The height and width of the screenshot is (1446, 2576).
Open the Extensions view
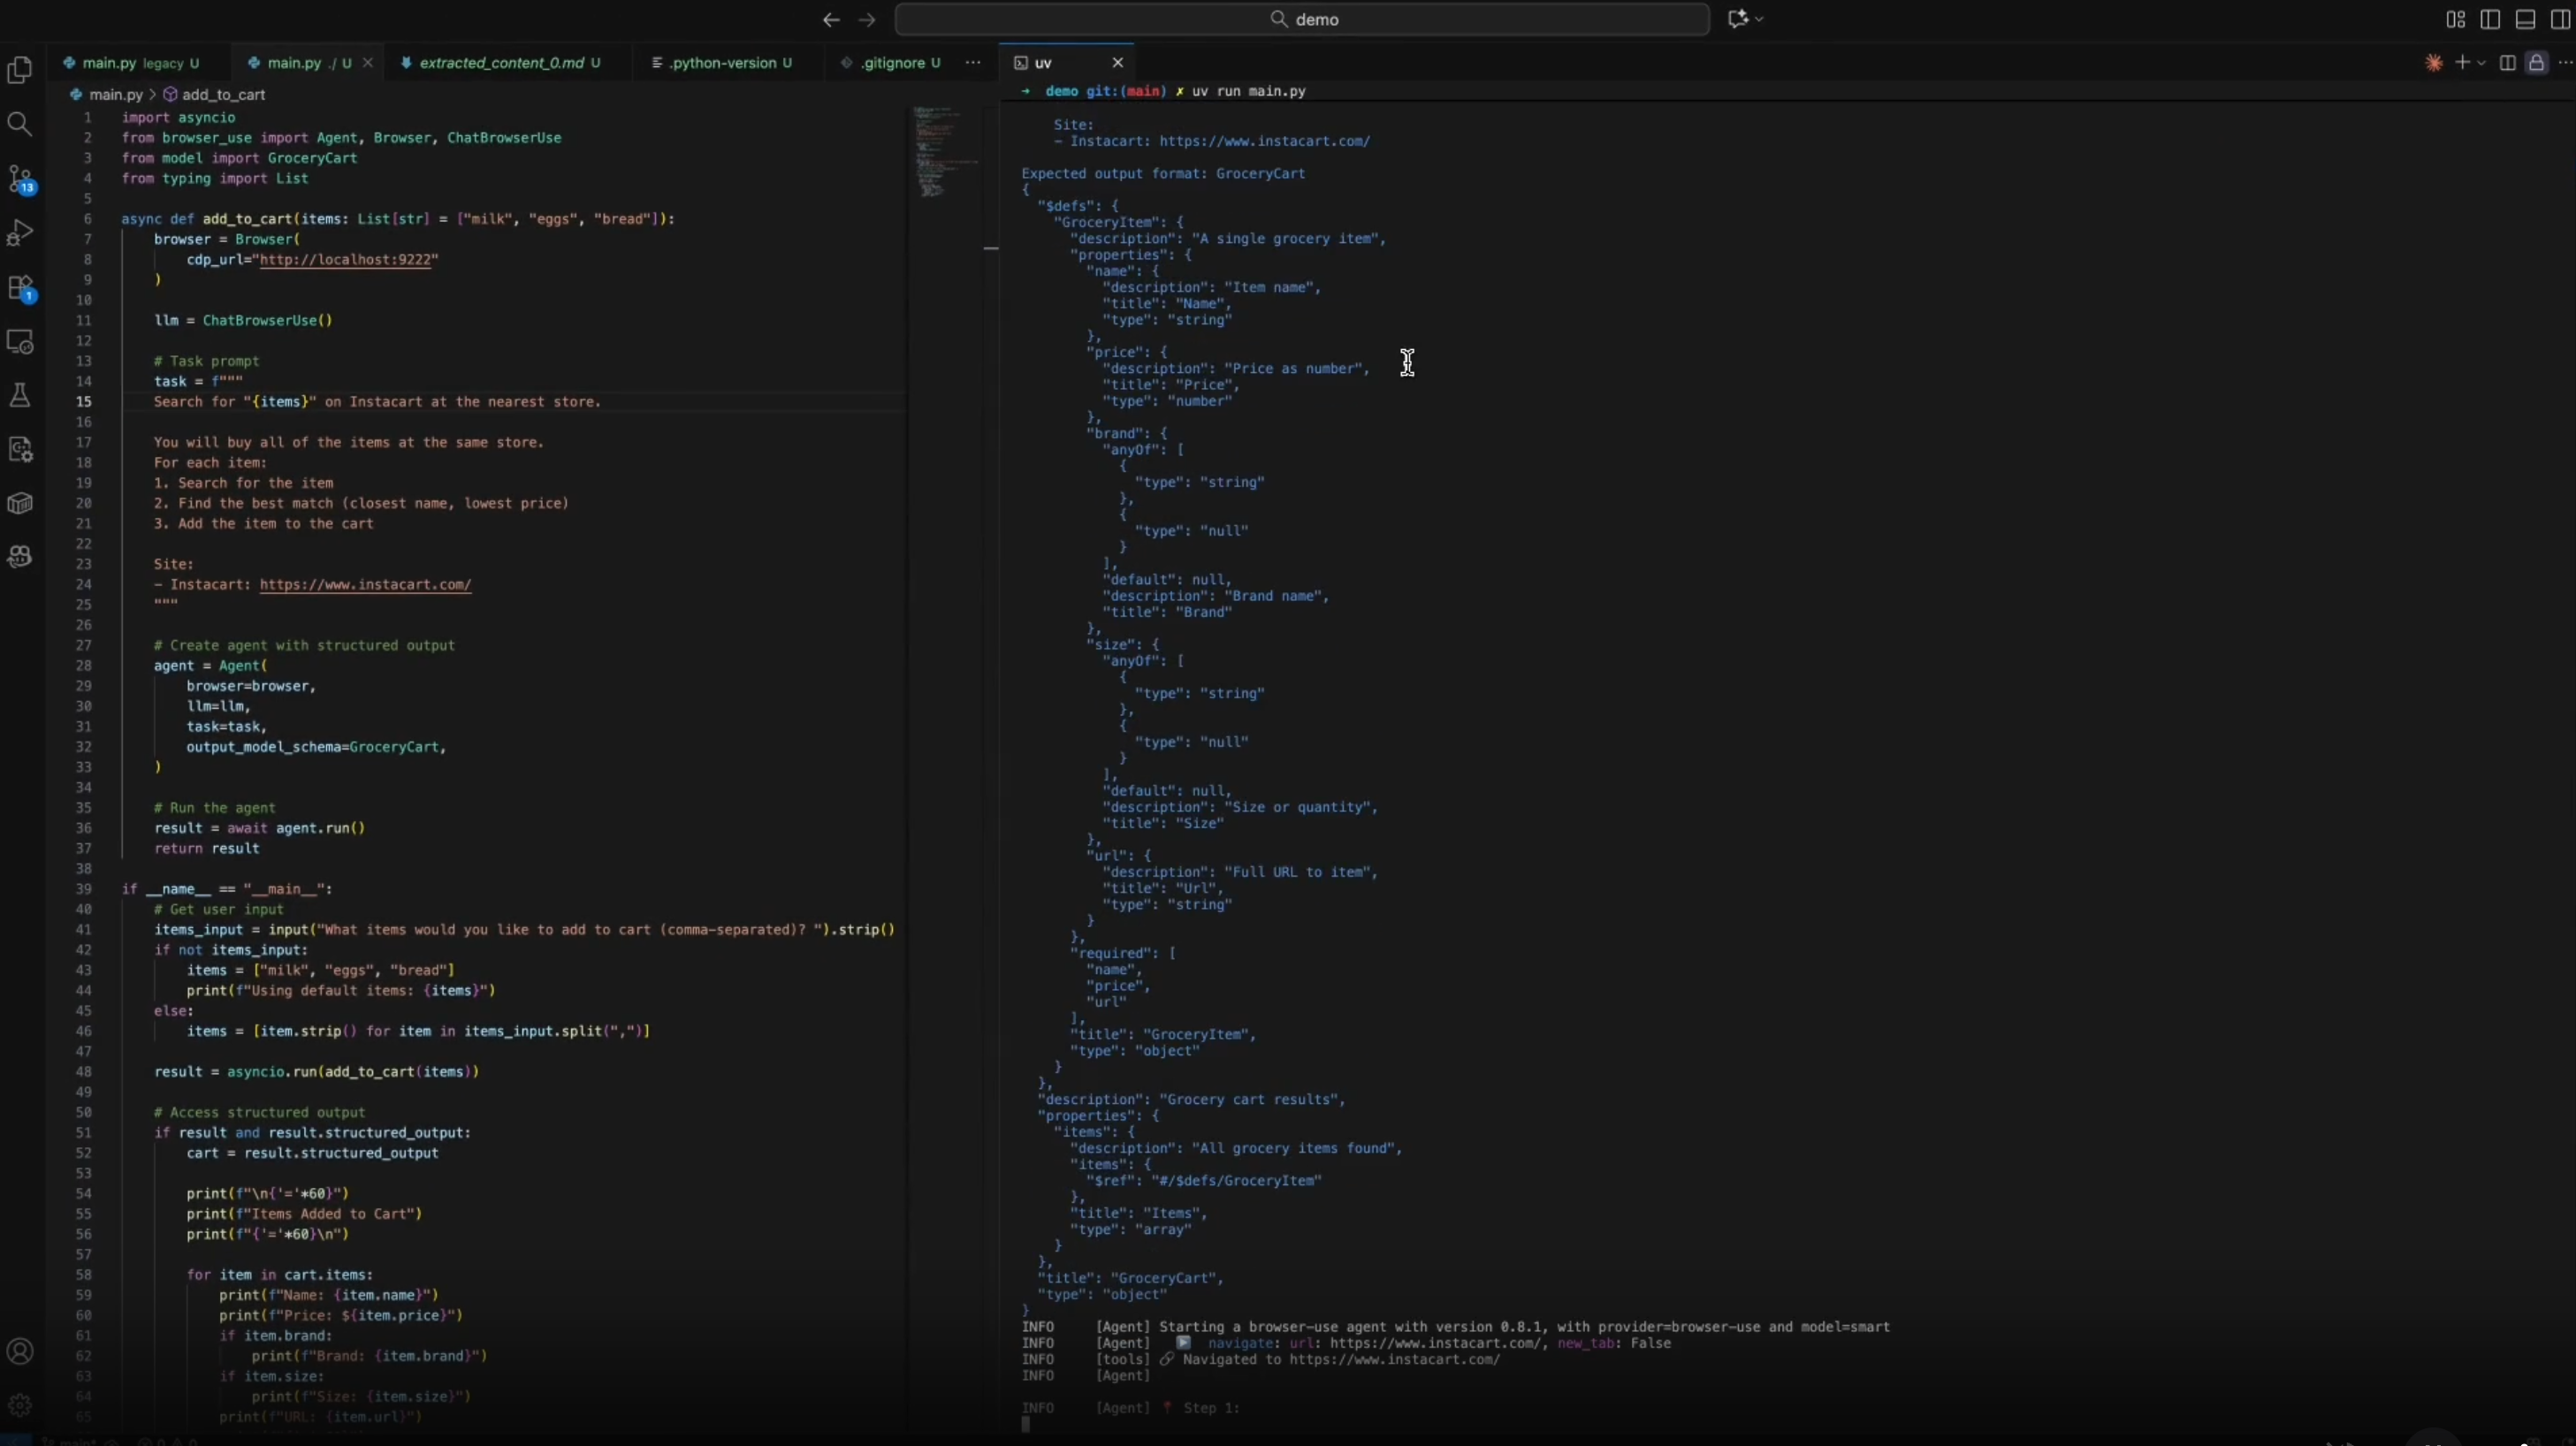tap(20, 288)
